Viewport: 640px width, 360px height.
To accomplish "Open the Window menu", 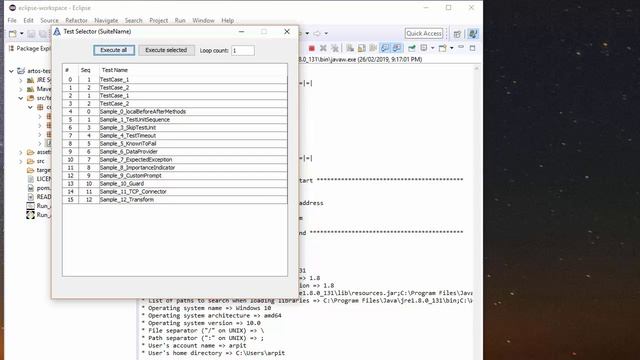I will tap(203, 20).
